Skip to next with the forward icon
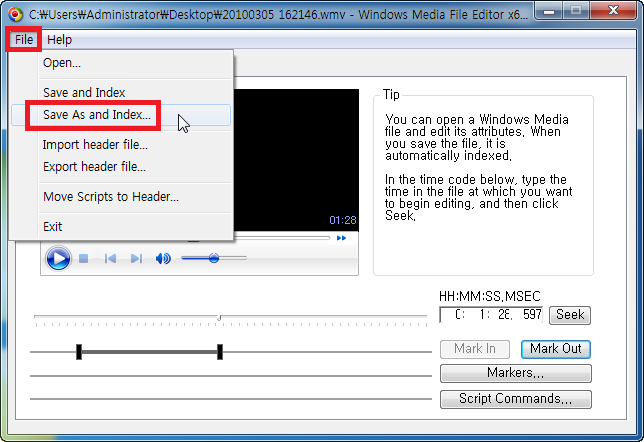 136,258
